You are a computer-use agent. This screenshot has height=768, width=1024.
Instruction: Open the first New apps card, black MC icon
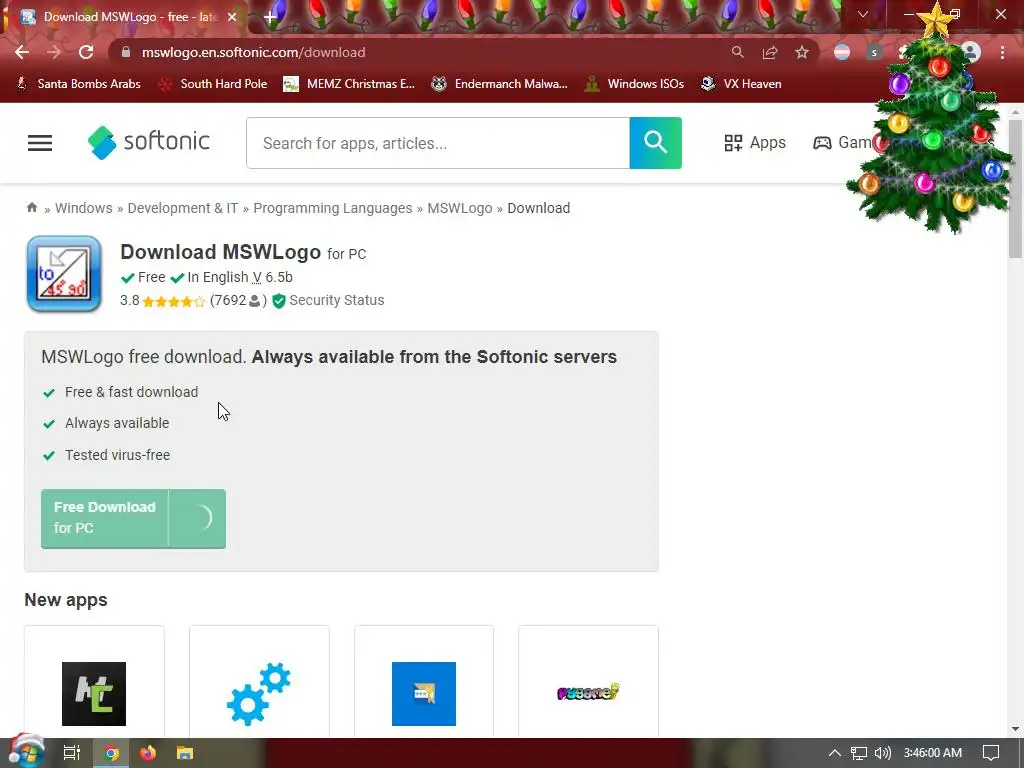(94, 682)
